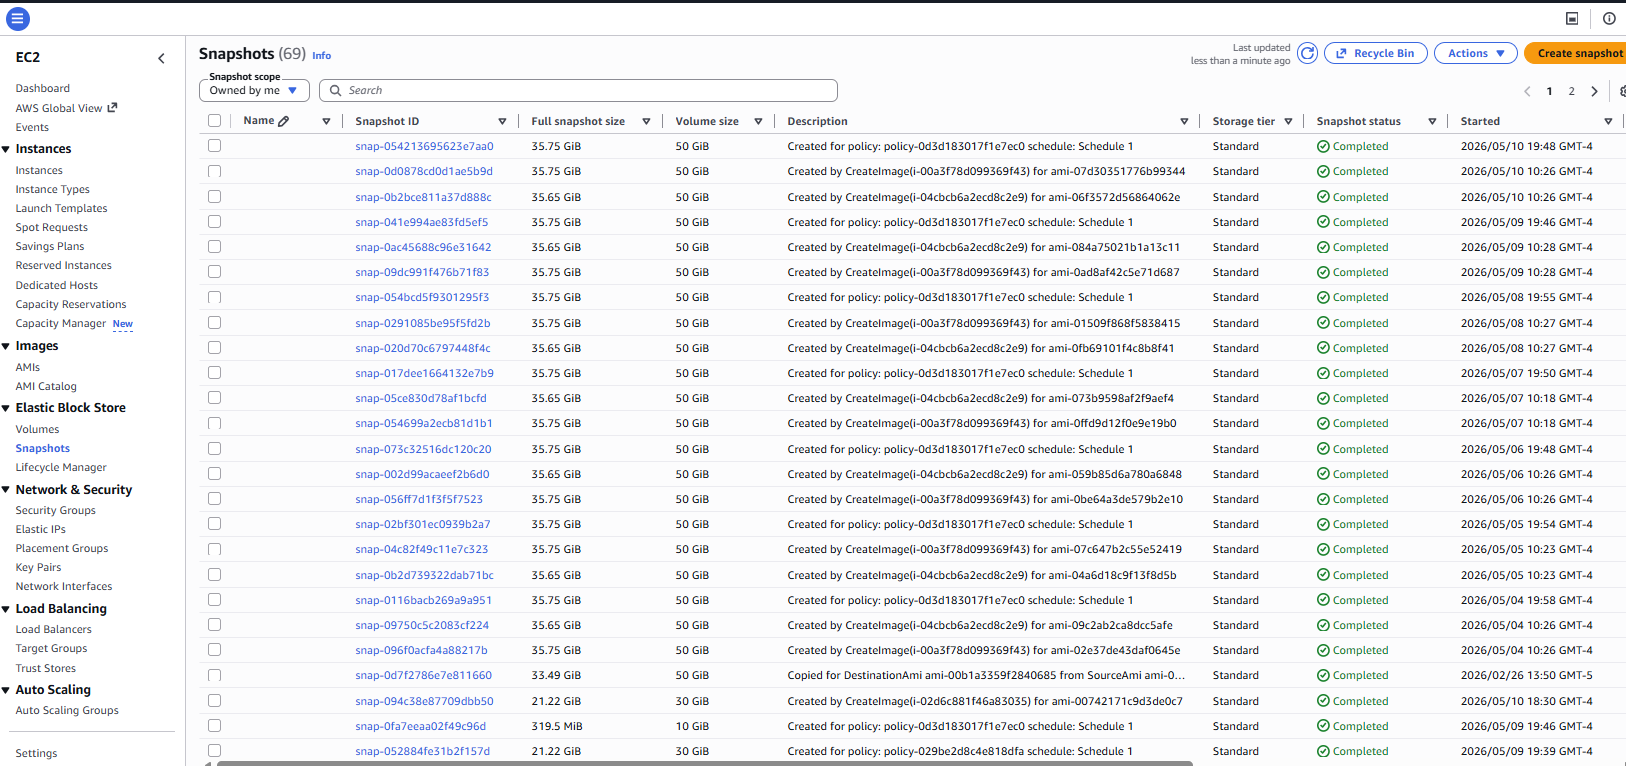This screenshot has width=1626, height=766.
Task: Sort by Snapshot ID column arrow
Action: click(x=502, y=121)
